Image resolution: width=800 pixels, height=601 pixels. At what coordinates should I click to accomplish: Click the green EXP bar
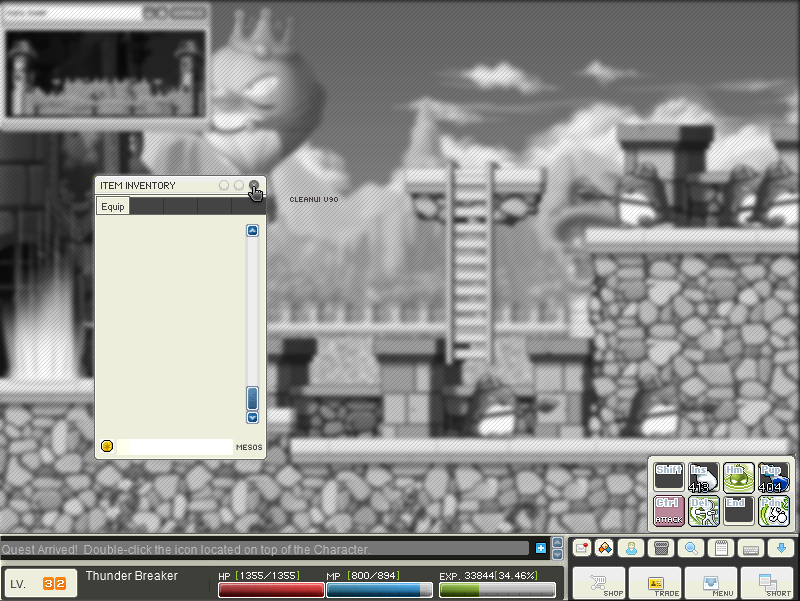point(497,590)
